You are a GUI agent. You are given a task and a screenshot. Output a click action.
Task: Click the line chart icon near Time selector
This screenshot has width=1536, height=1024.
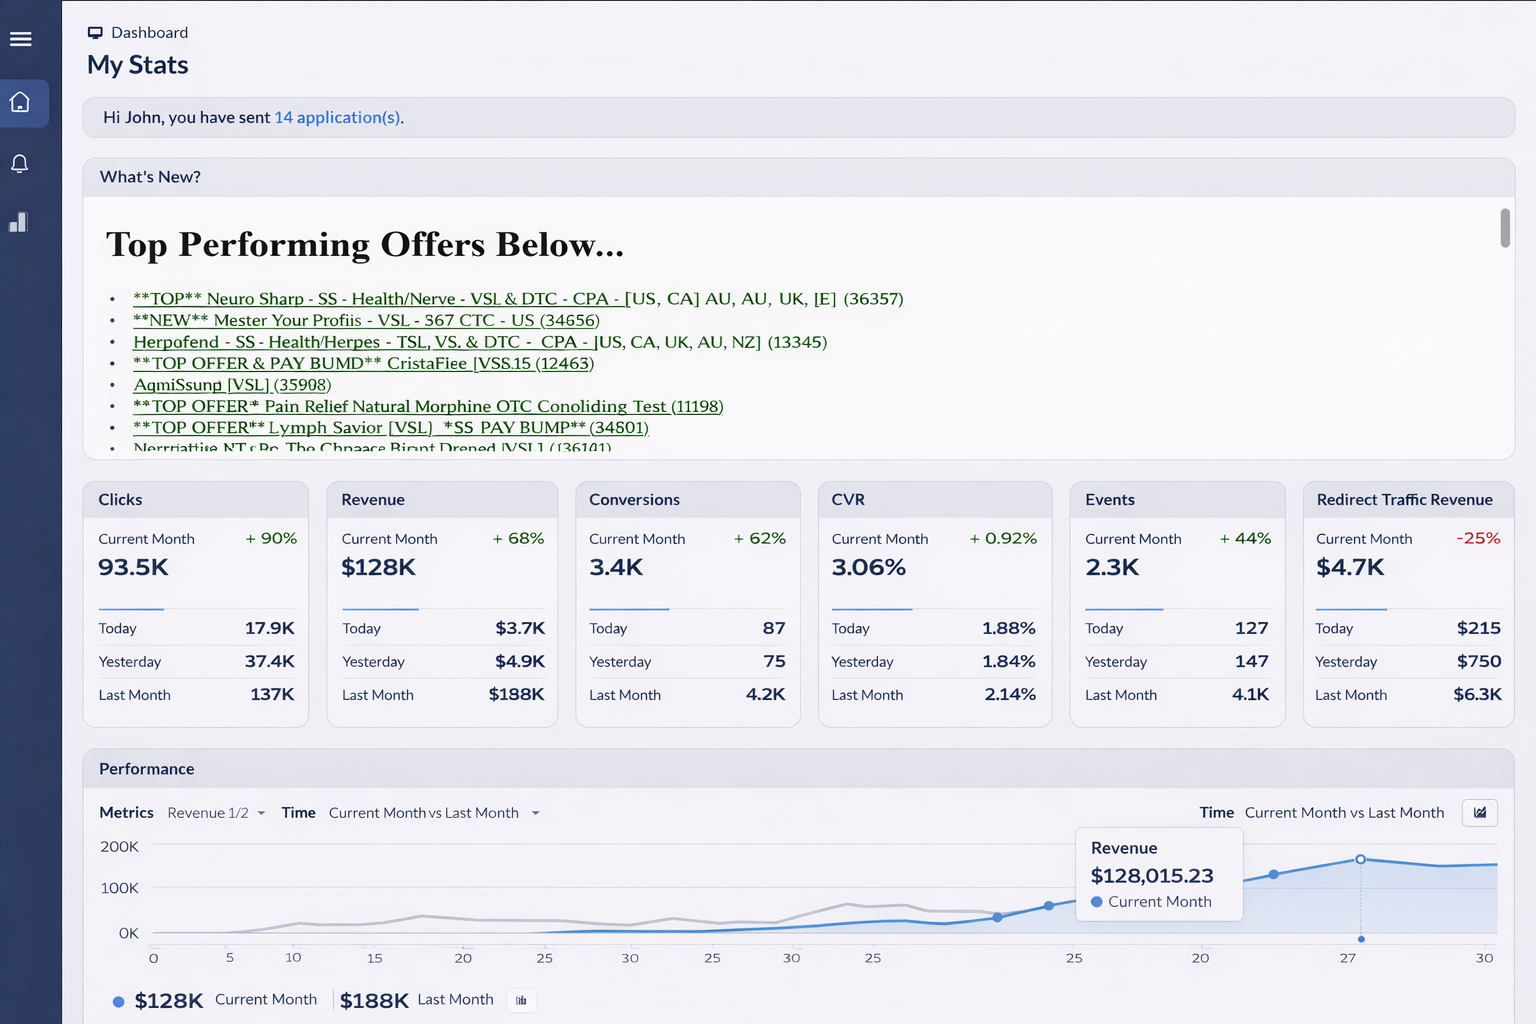pyautogui.click(x=1479, y=813)
